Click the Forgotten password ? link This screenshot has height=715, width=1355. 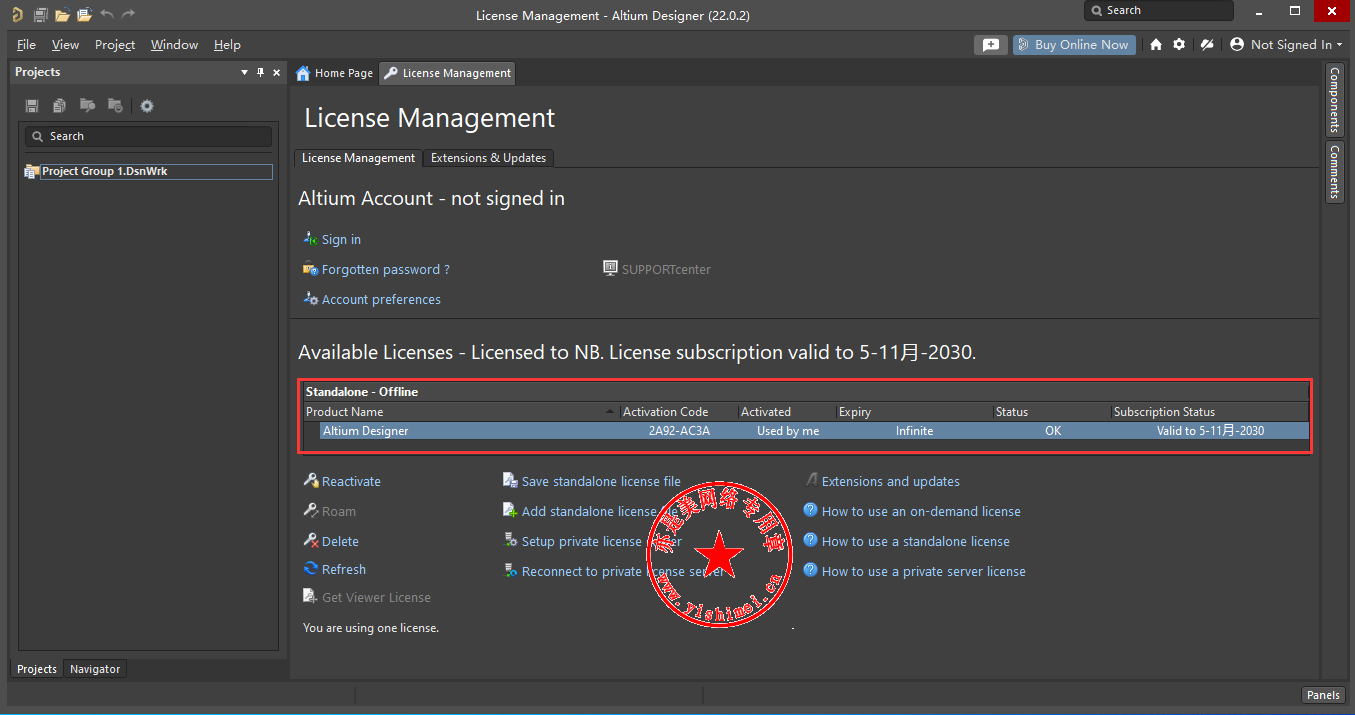[x=385, y=270]
